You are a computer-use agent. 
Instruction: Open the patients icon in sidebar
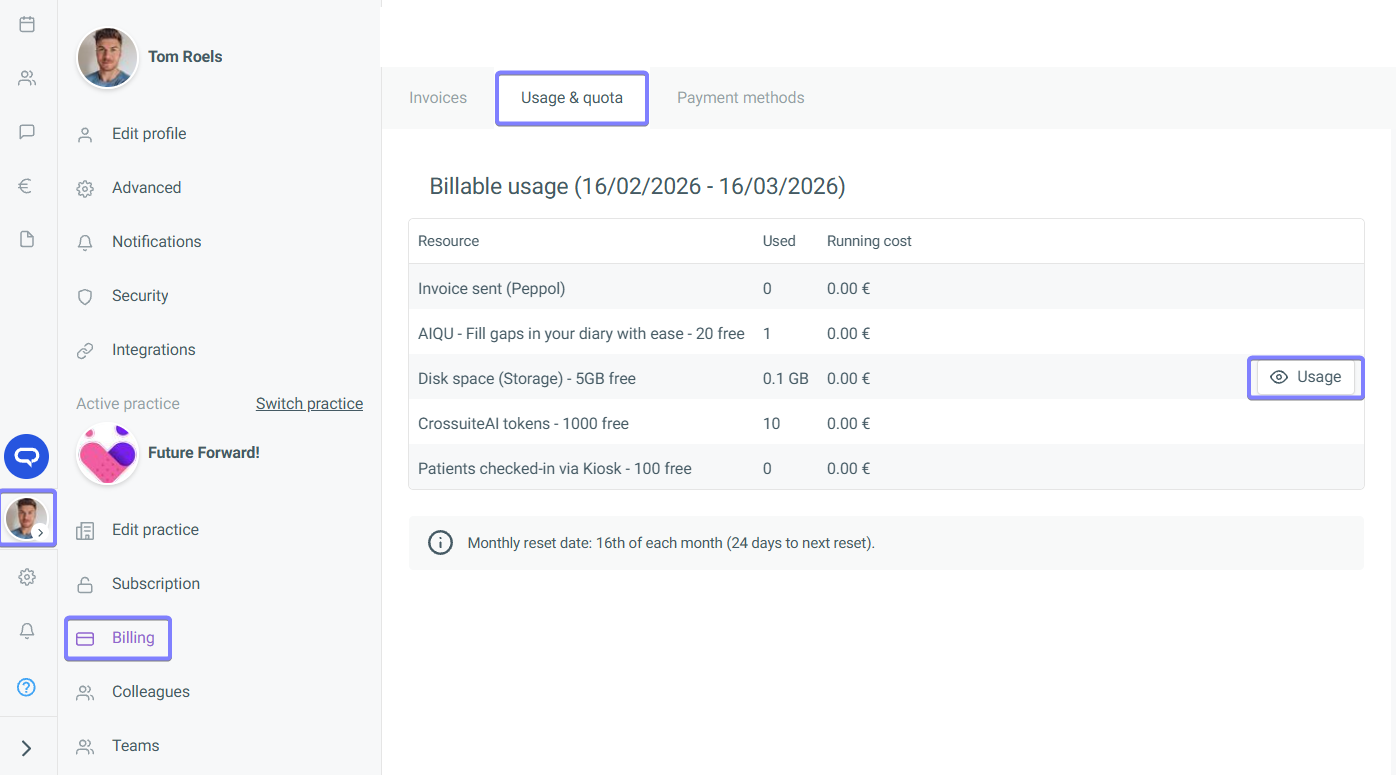(x=27, y=78)
